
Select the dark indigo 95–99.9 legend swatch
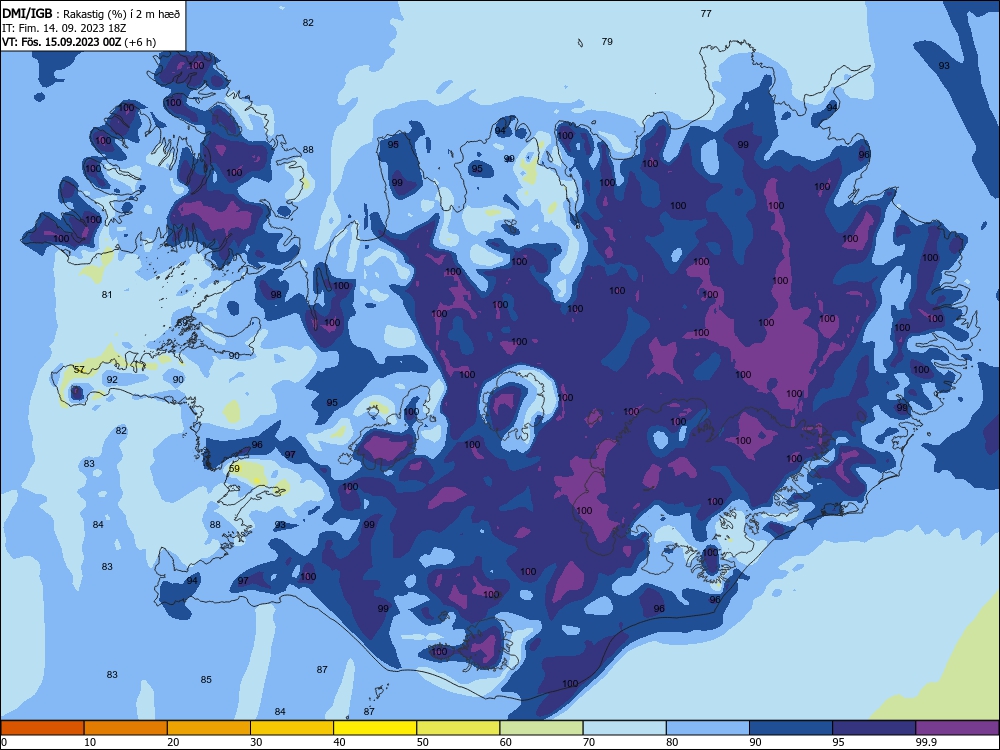click(874, 728)
